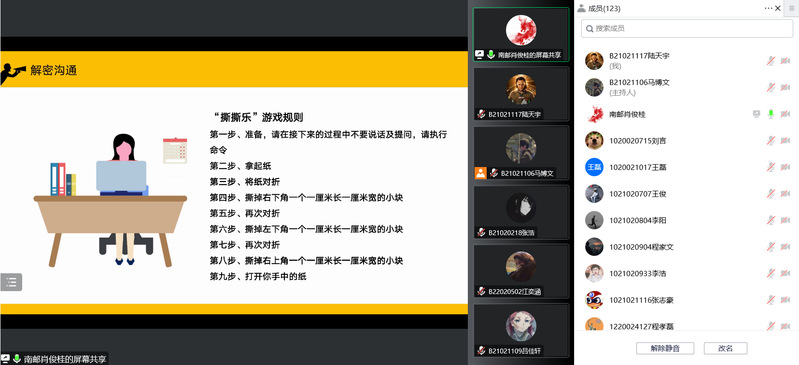Select the B22020502江奕涵 video thumbnail
Screen dimensions: 799x365
(x=521, y=271)
